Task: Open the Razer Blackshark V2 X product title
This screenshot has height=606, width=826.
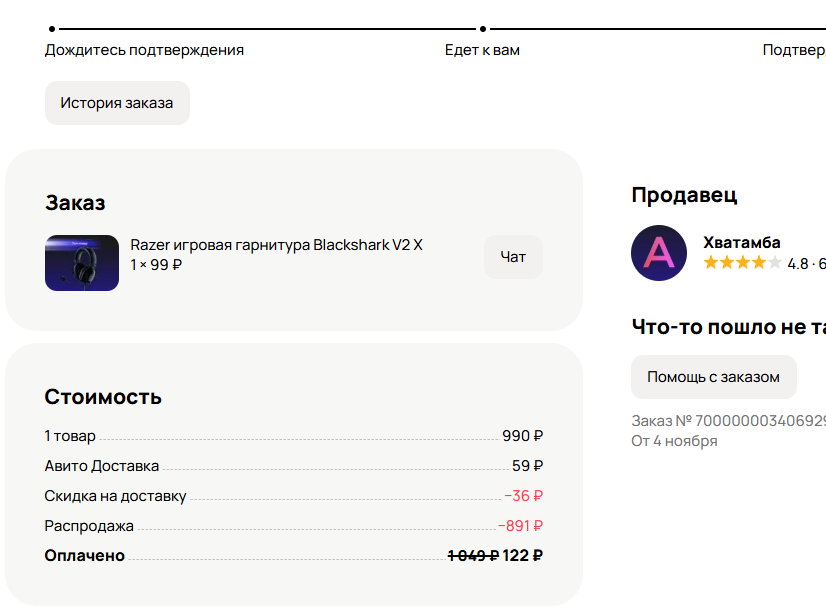Action: (x=277, y=245)
